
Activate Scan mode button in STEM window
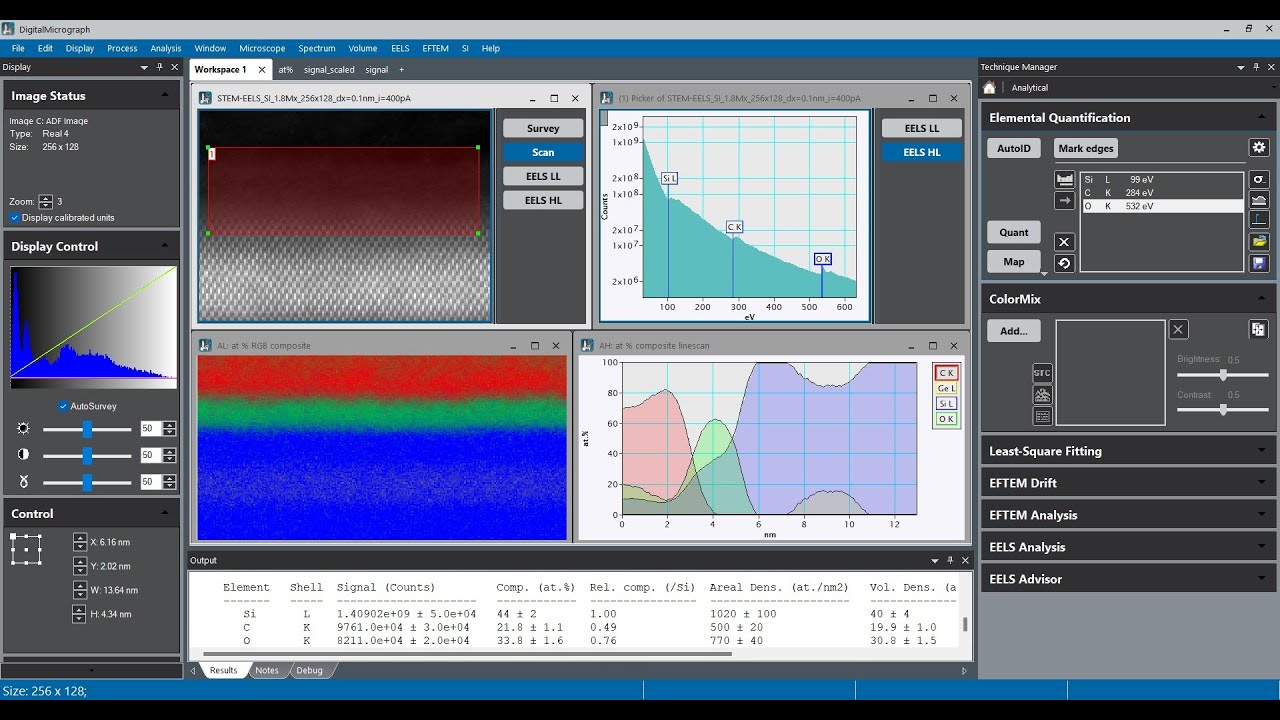click(543, 152)
